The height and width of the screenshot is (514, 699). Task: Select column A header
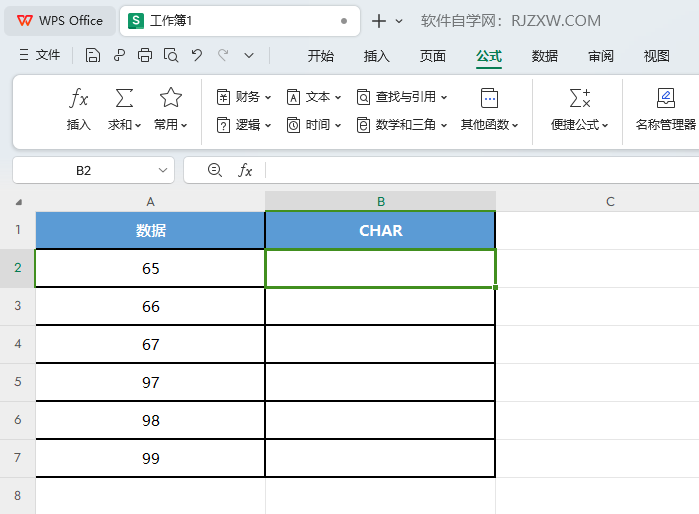tap(150, 201)
